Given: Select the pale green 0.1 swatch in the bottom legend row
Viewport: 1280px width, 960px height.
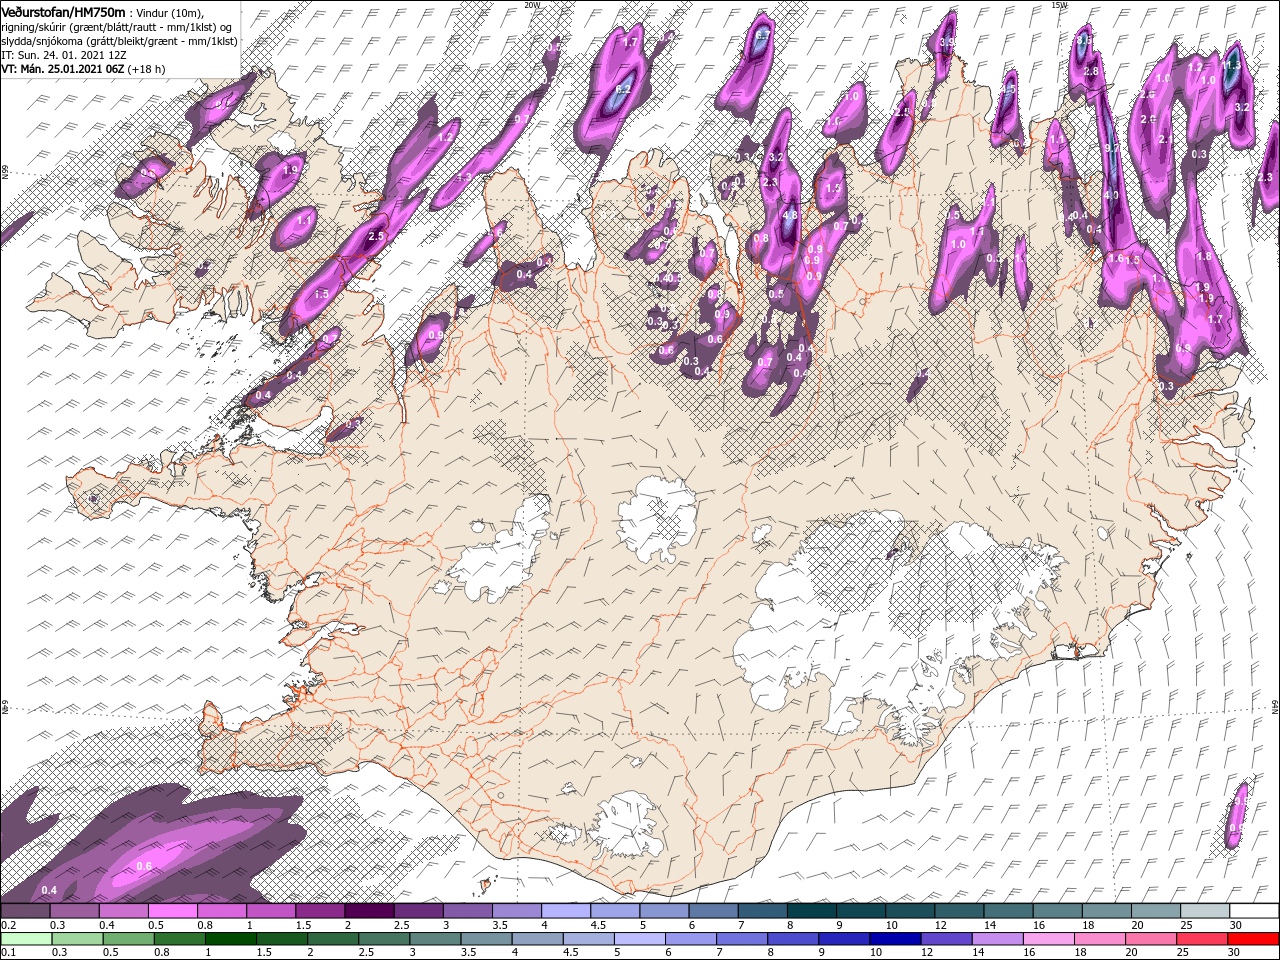Looking at the screenshot, I should [x=27, y=938].
